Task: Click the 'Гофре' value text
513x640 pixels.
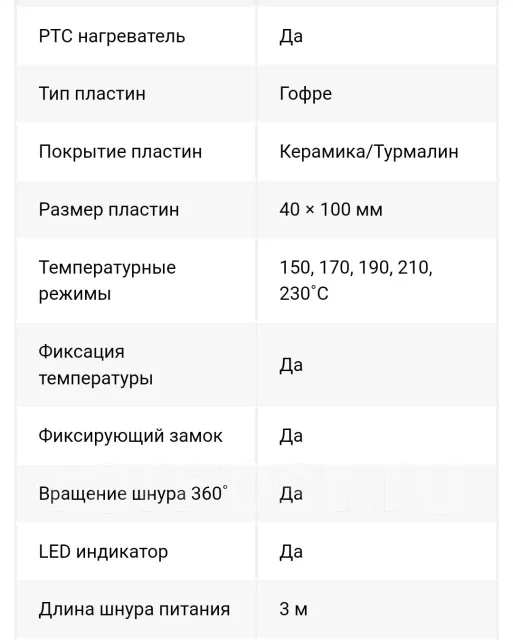Action: [306, 94]
